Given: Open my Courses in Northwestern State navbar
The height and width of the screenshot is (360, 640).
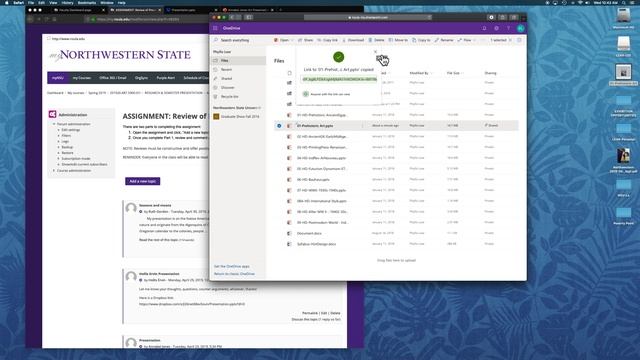Looking at the screenshot, I should pyautogui.click(x=82, y=78).
